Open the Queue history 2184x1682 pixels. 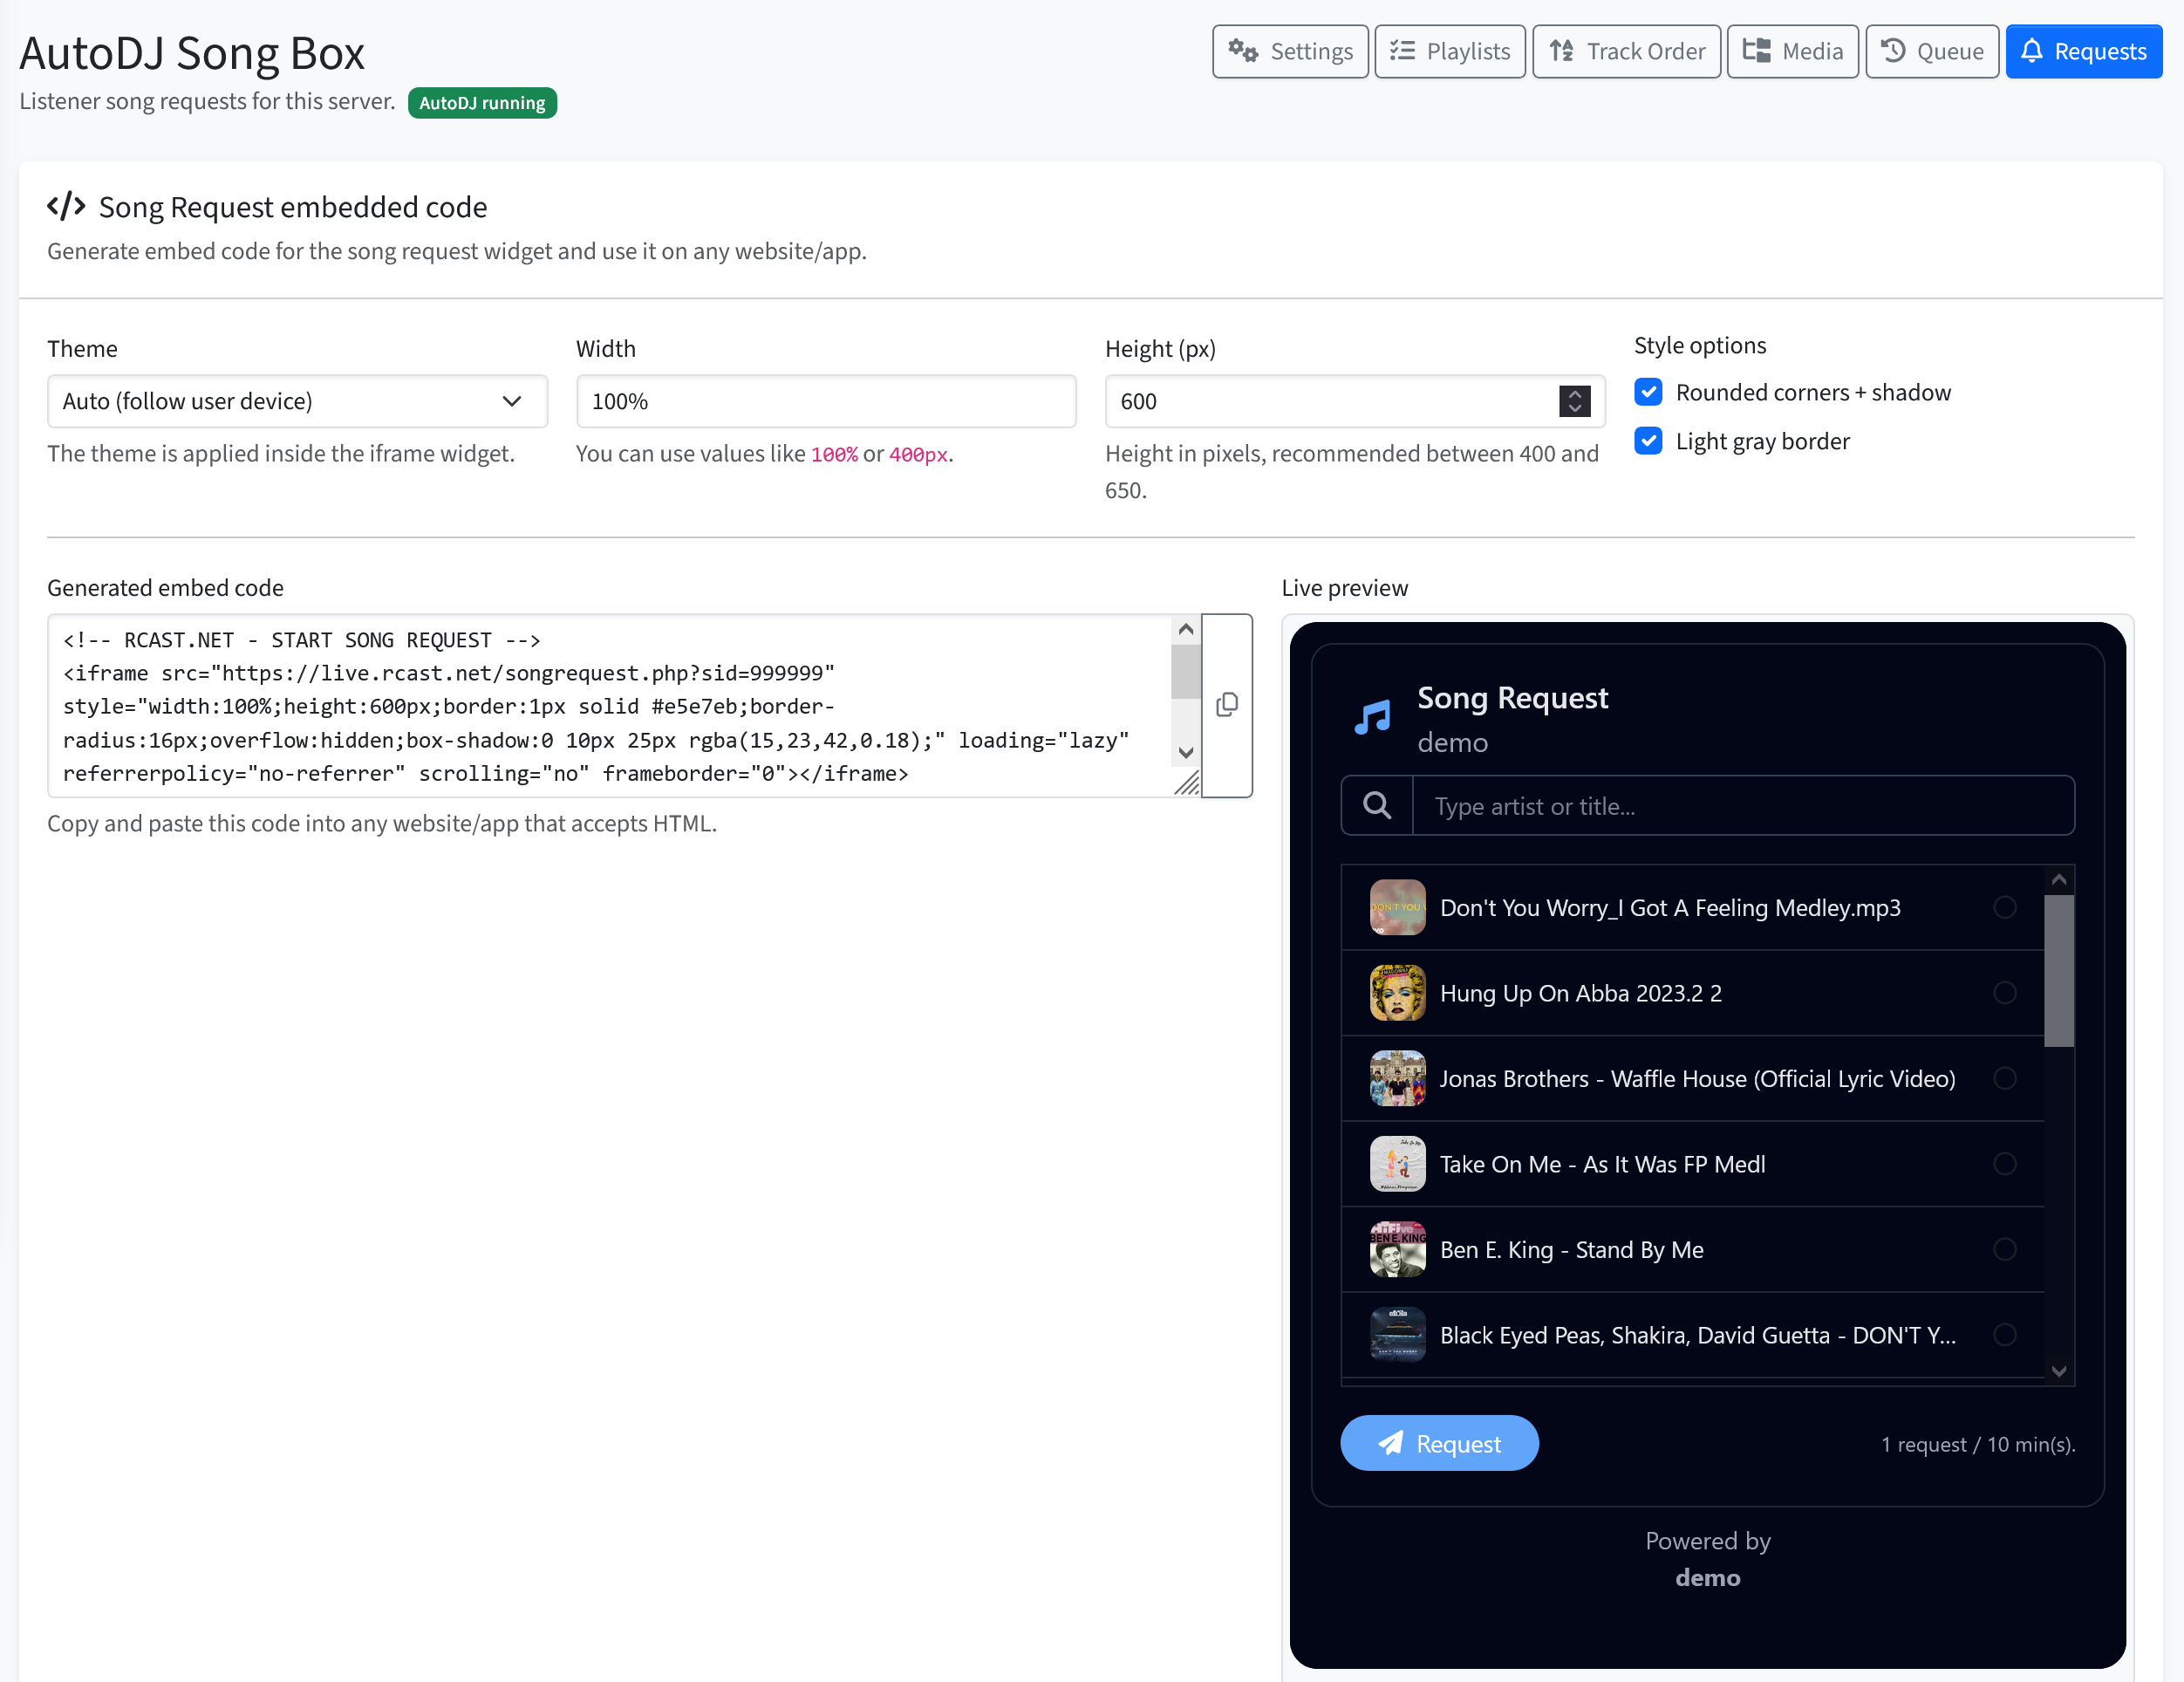click(x=1931, y=51)
